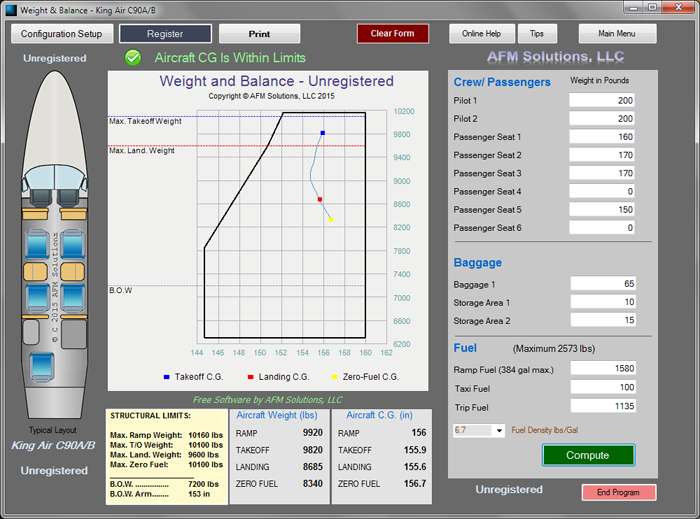Click the Aircraft CG Is Within Limits message
The height and width of the screenshot is (519, 700).
tap(230, 58)
